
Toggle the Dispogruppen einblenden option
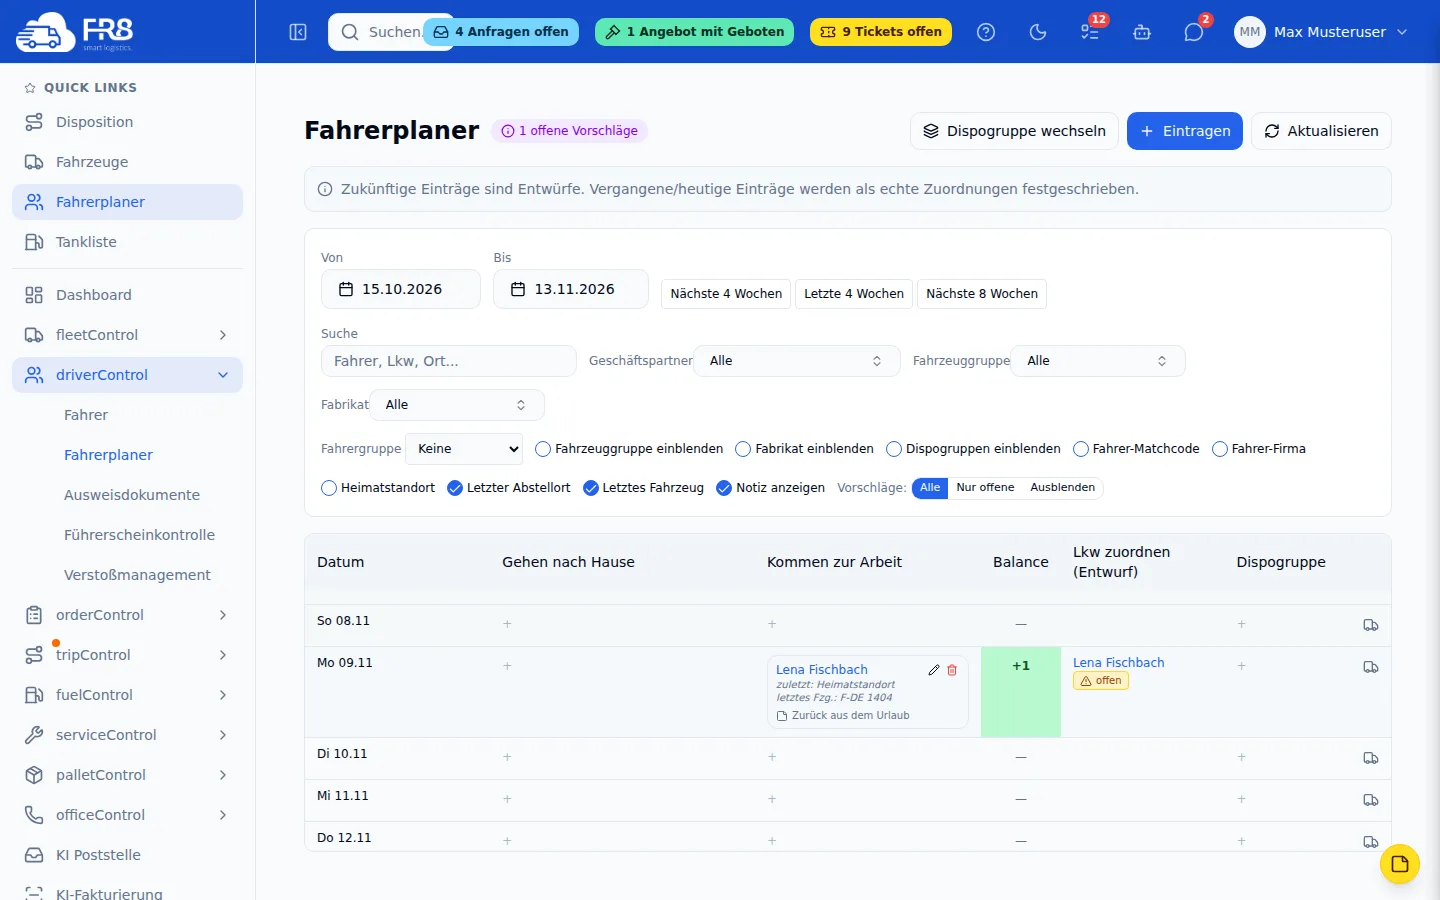pyautogui.click(x=894, y=449)
